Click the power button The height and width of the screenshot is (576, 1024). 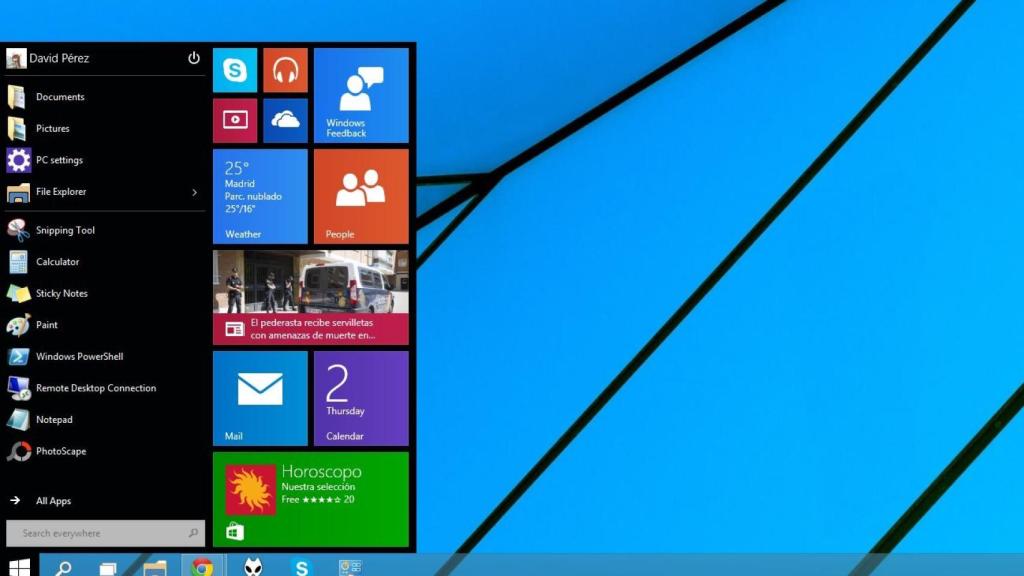click(x=192, y=58)
